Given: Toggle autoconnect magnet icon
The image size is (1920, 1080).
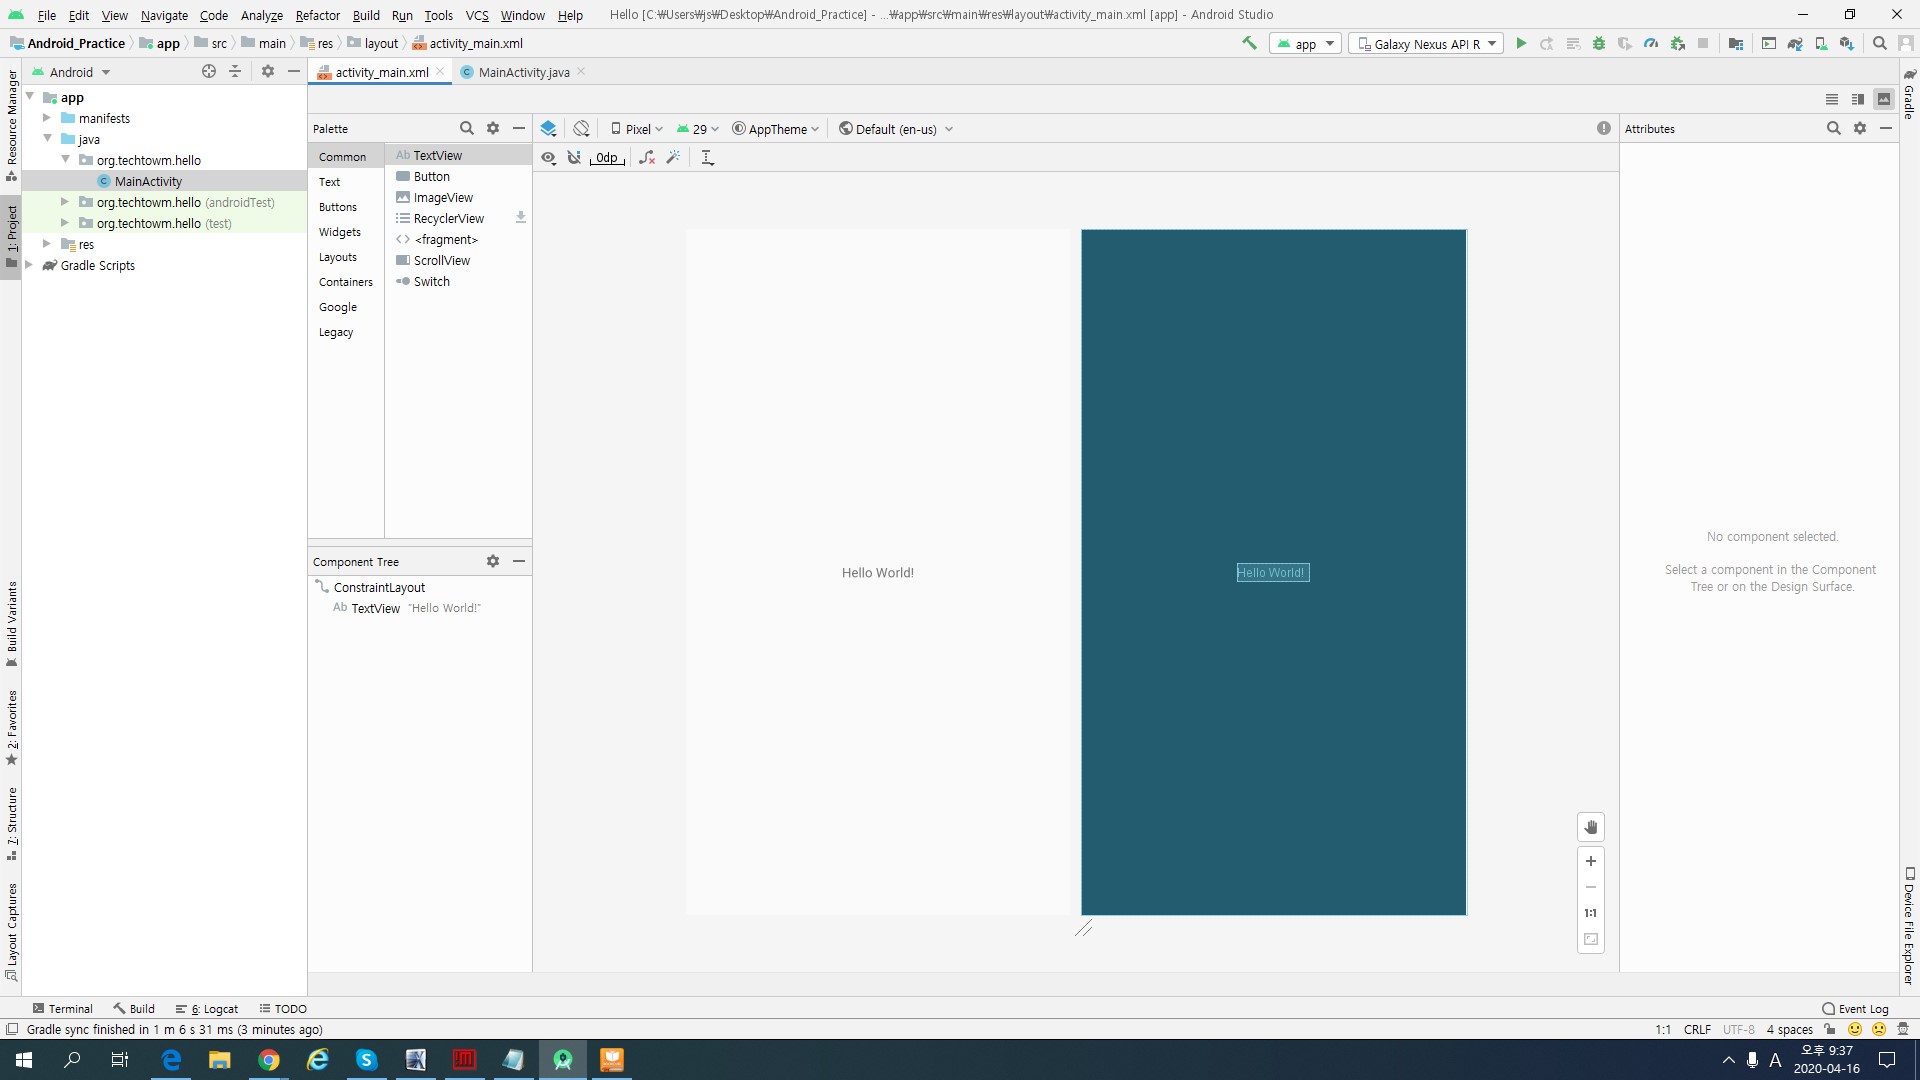Looking at the screenshot, I should 574,157.
